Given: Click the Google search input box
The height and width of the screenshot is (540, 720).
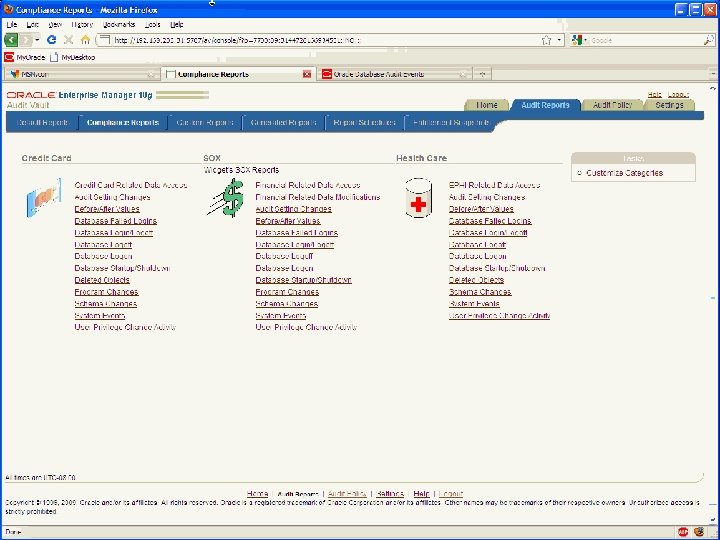Looking at the screenshot, I should tap(645, 40).
